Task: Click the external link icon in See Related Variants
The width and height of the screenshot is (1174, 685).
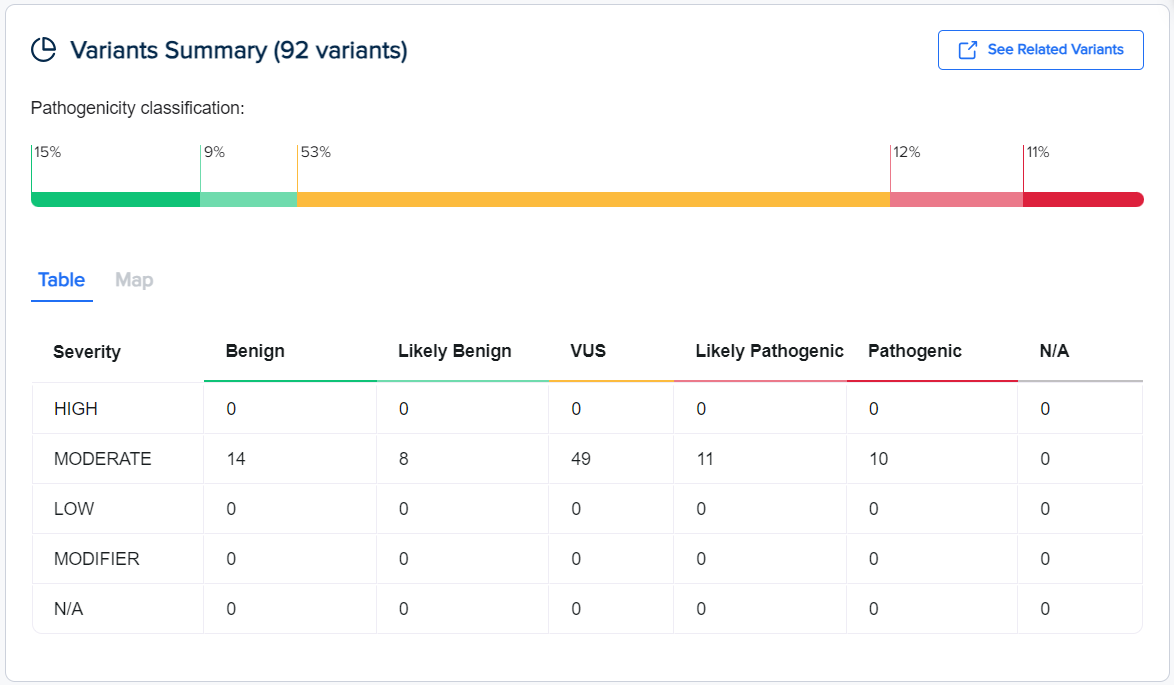Action: click(x=967, y=50)
